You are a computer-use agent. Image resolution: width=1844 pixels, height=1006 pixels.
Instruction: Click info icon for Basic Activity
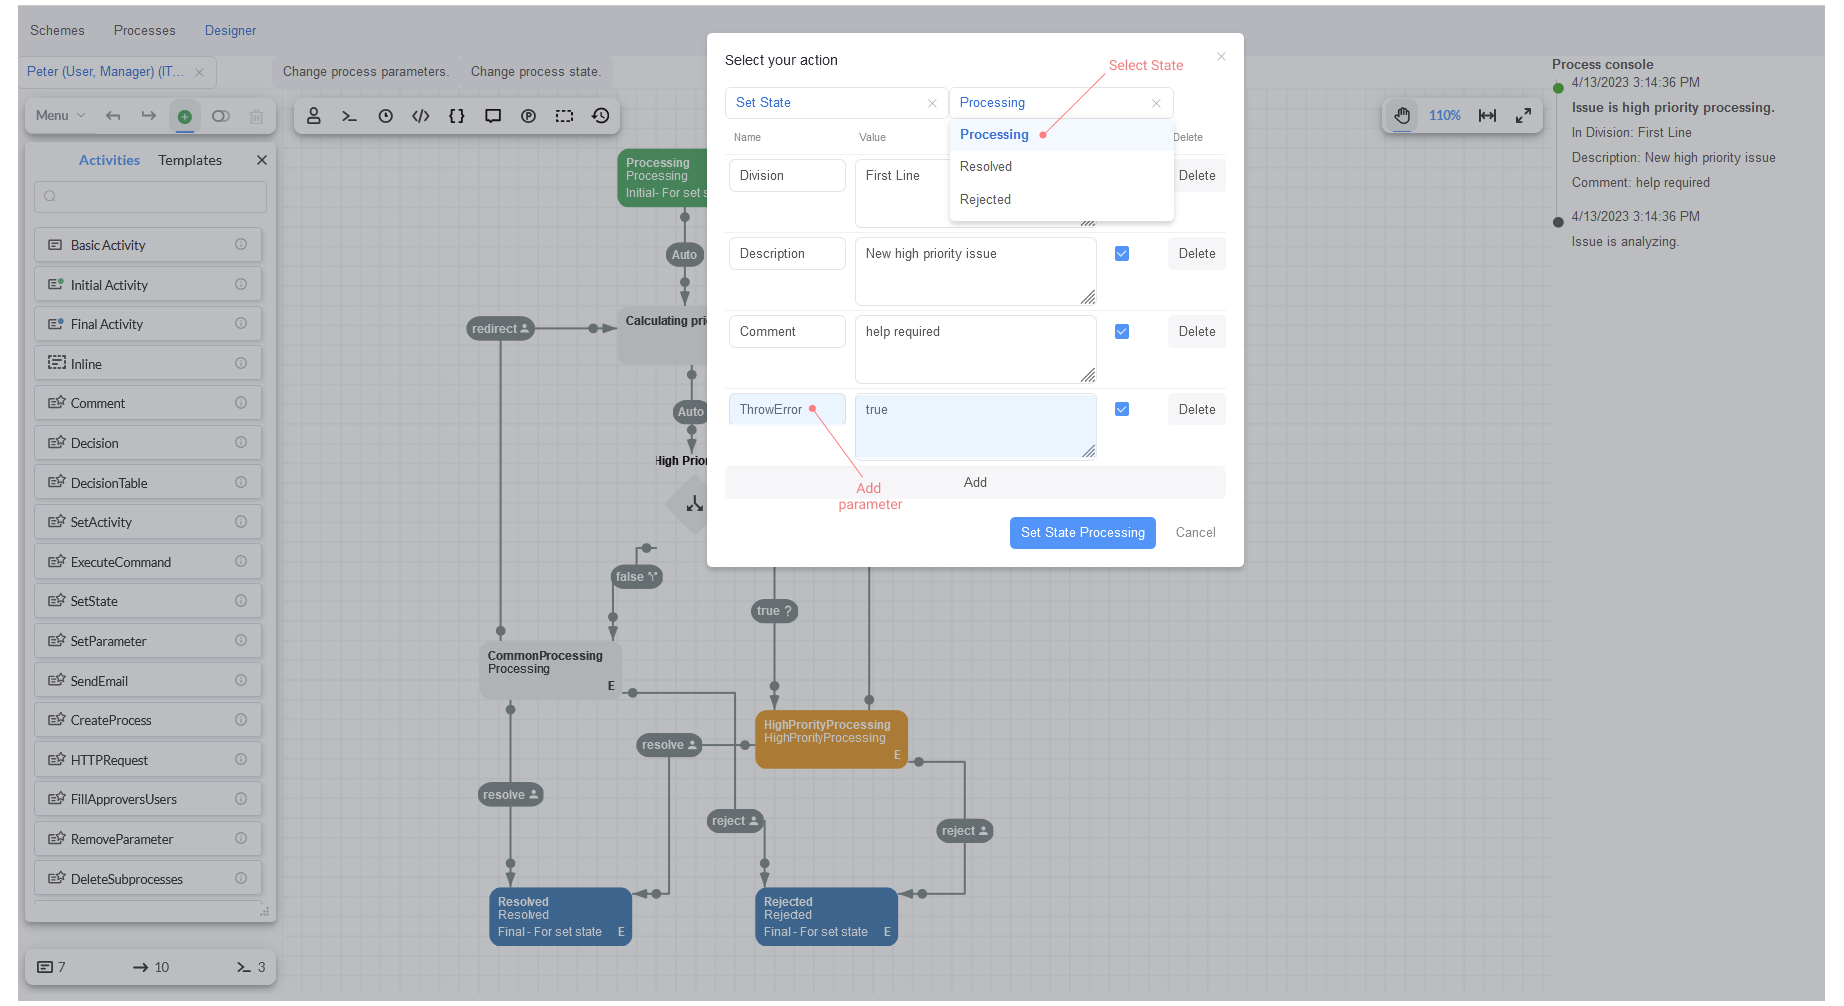(x=241, y=245)
